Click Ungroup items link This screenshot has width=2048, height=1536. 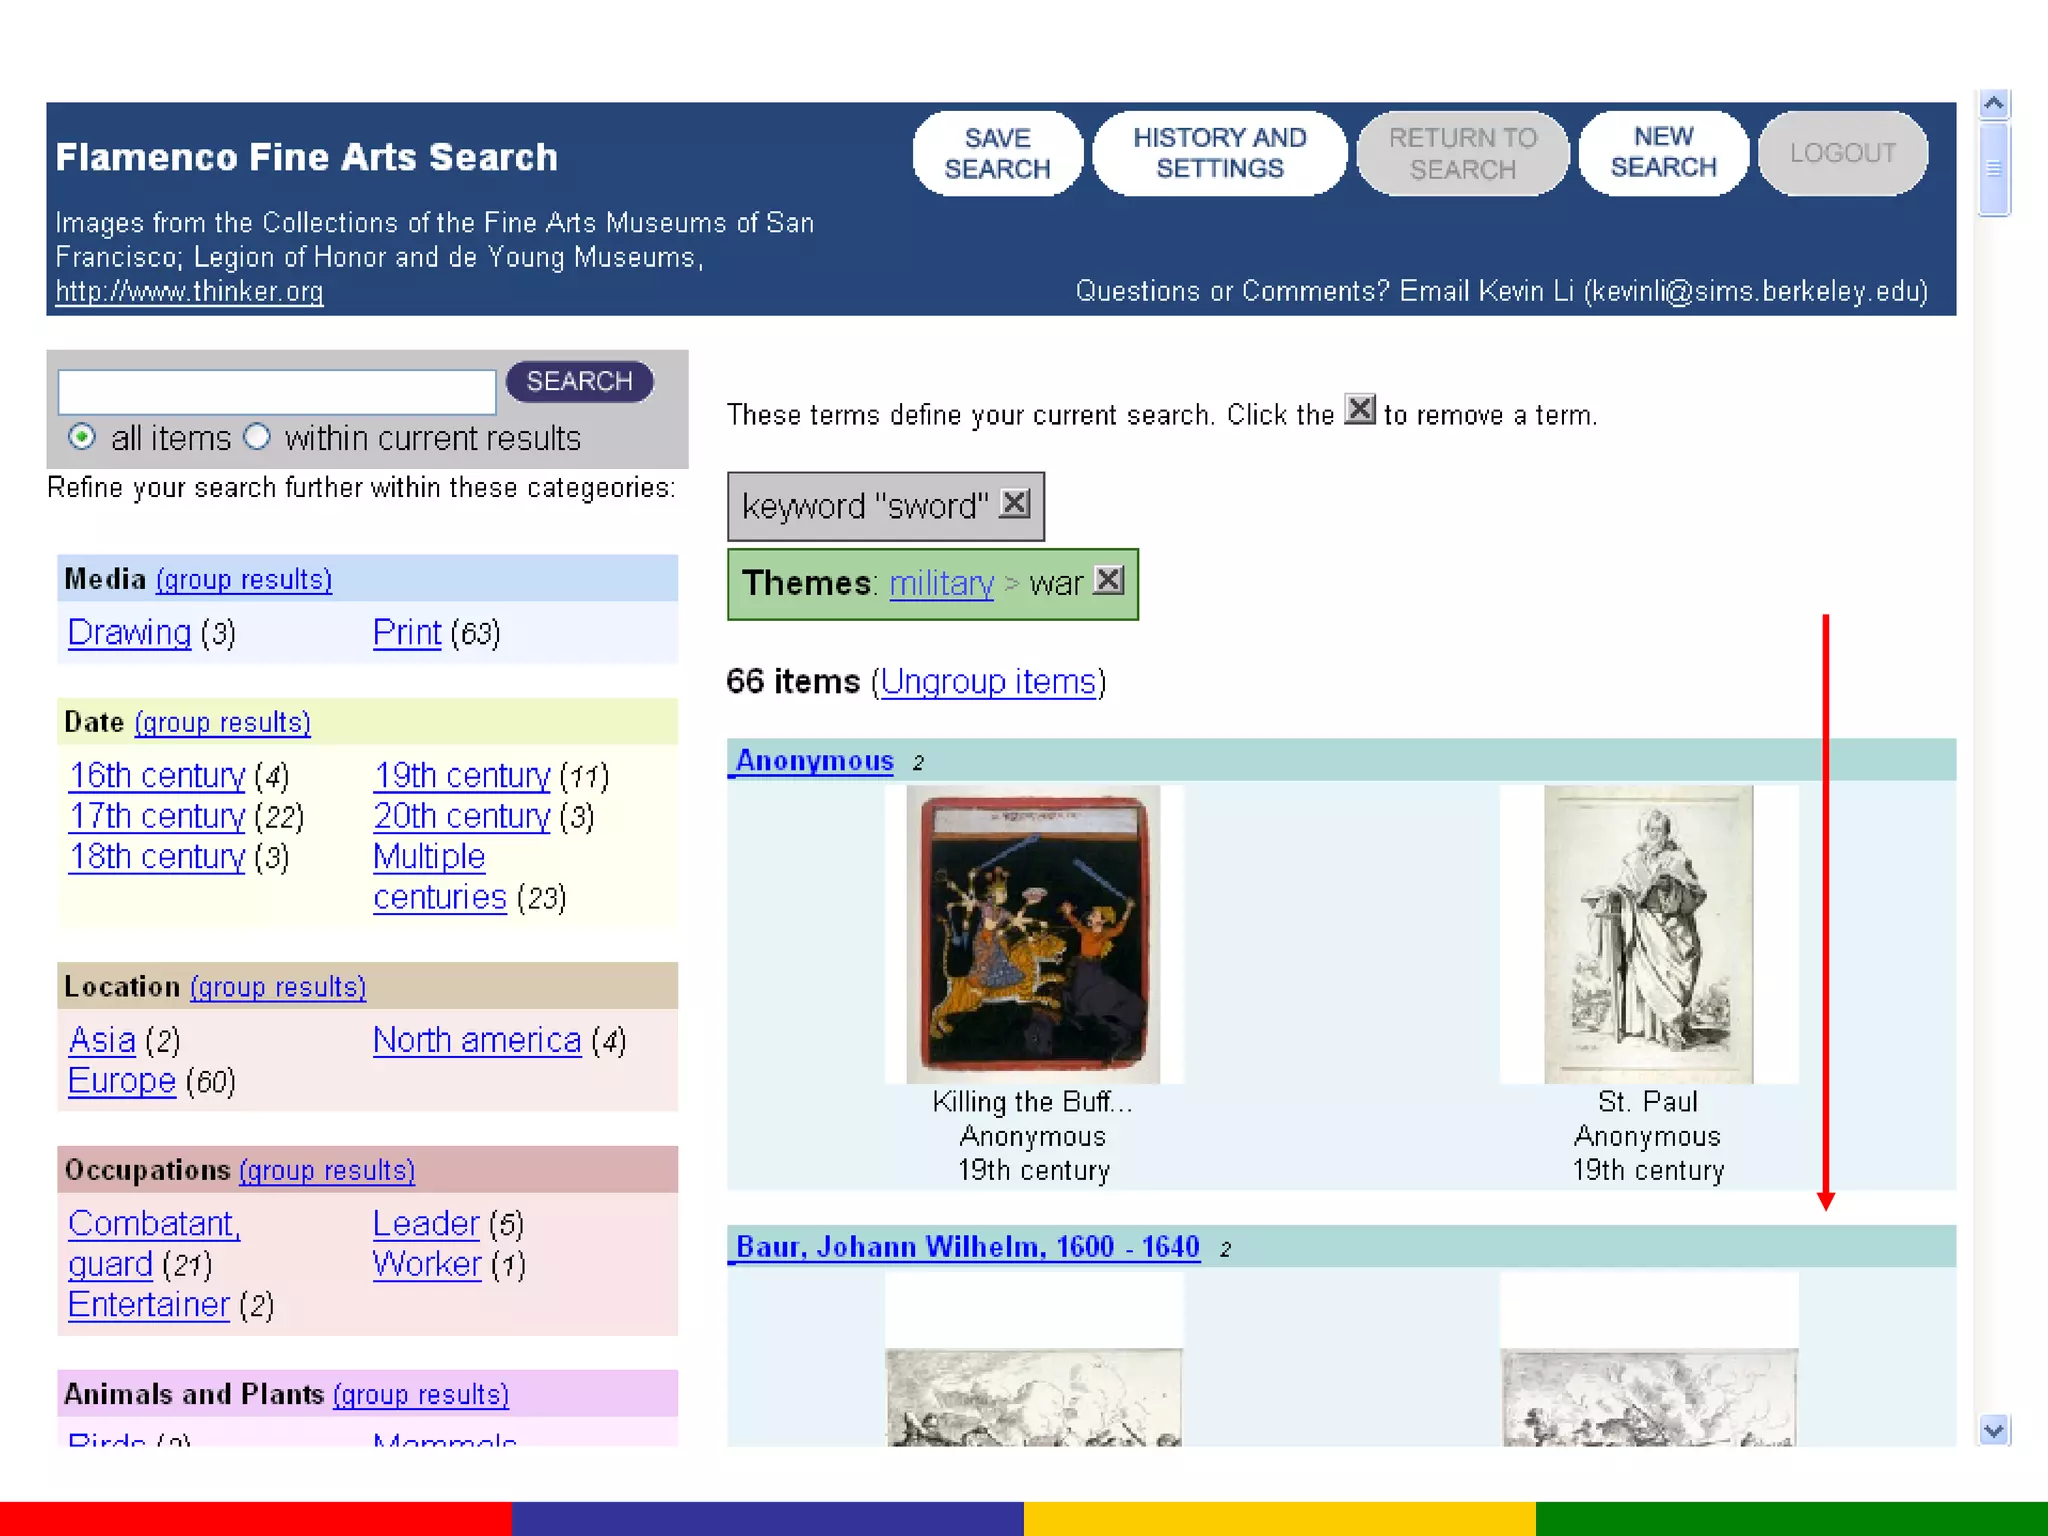click(988, 682)
